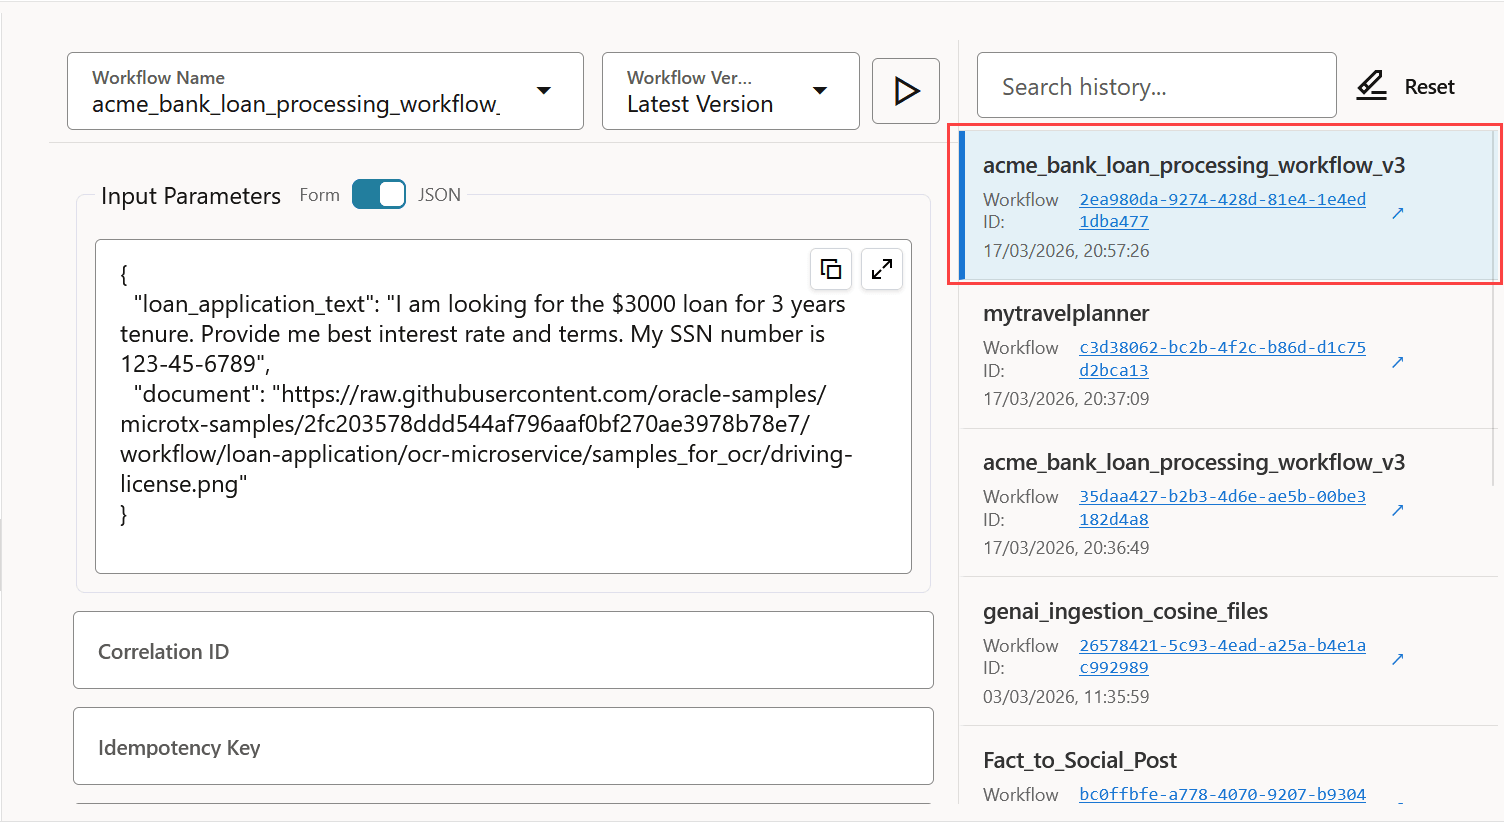Open the execution with ID 35daa427 via its arrow icon
The image size is (1504, 822).
click(1398, 510)
